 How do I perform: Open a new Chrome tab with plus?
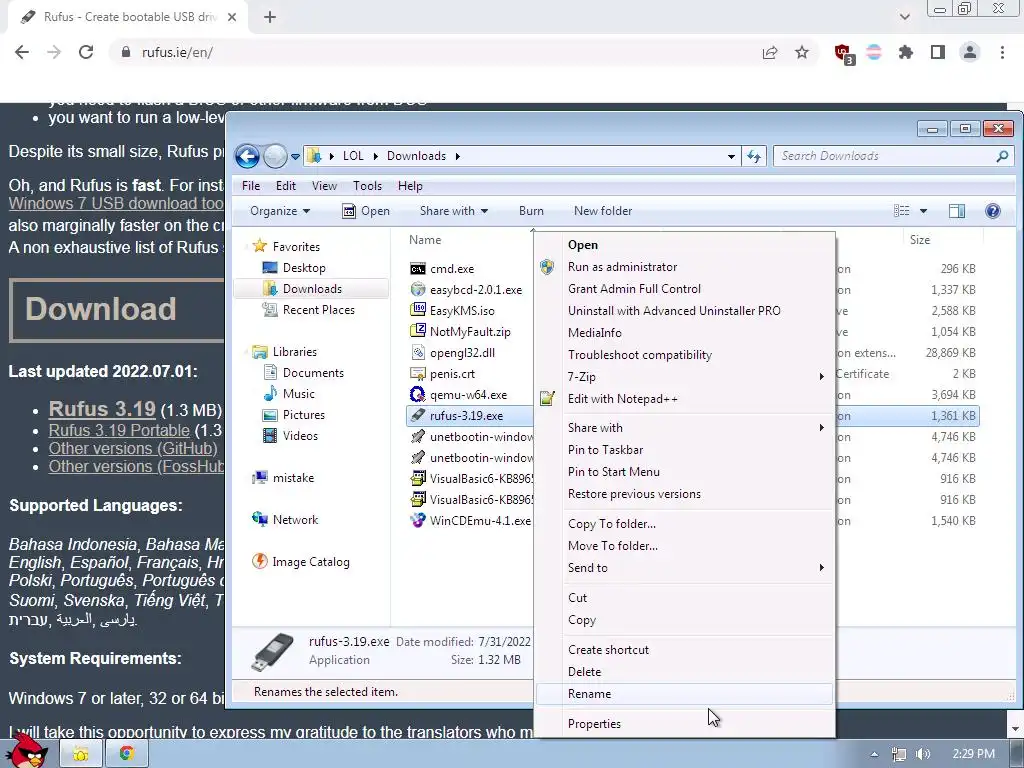(270, 17)
